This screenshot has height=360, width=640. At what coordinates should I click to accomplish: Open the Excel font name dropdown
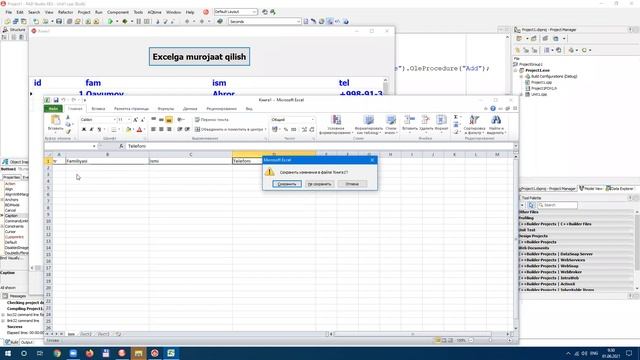click(x=114, y=120)
